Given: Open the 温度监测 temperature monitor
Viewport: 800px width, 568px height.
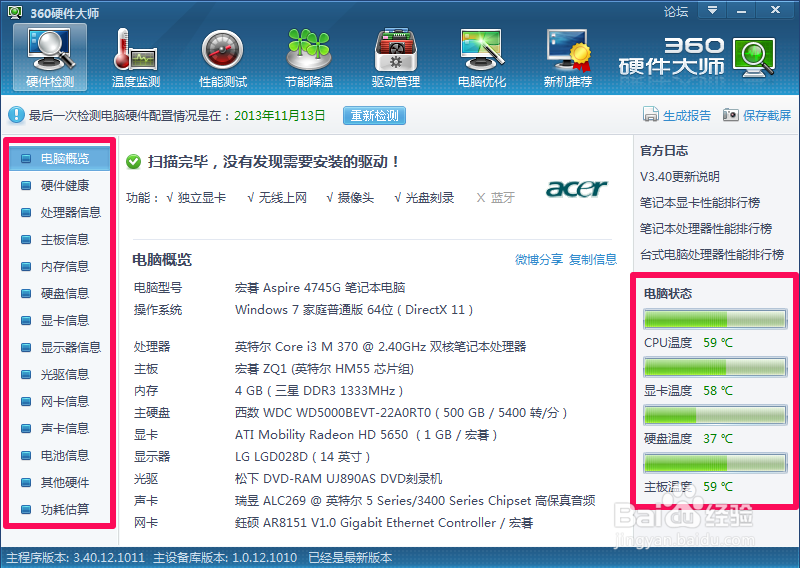Looking at the screenshot, I should coord(136,57).
